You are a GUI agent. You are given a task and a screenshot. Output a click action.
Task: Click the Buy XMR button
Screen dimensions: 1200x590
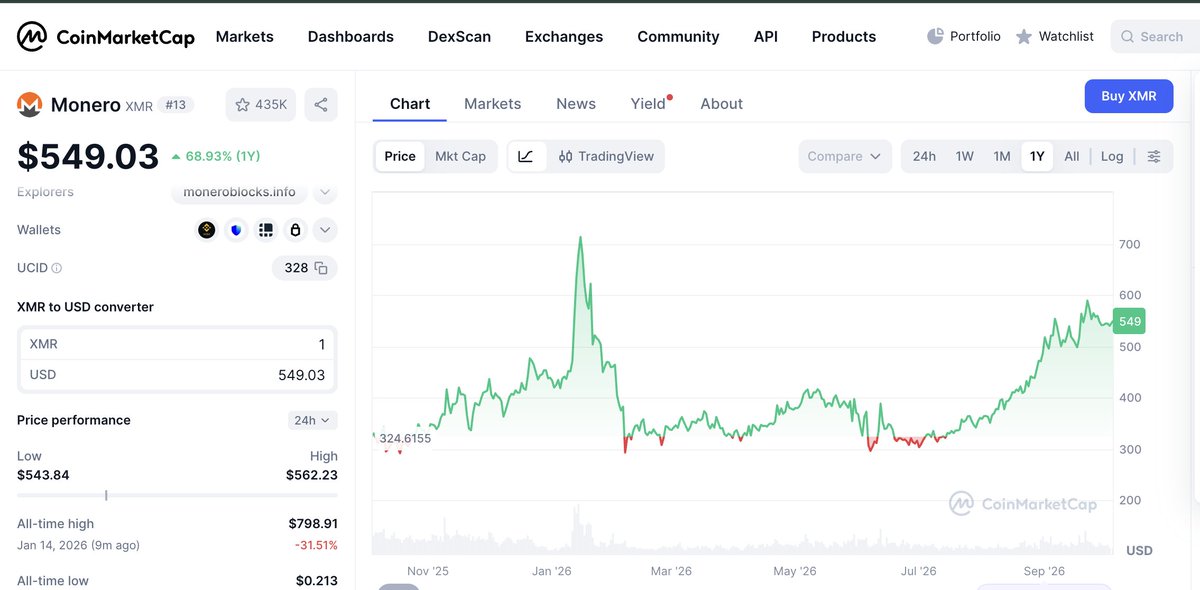pyautogui.click(x=1129, y=96)
